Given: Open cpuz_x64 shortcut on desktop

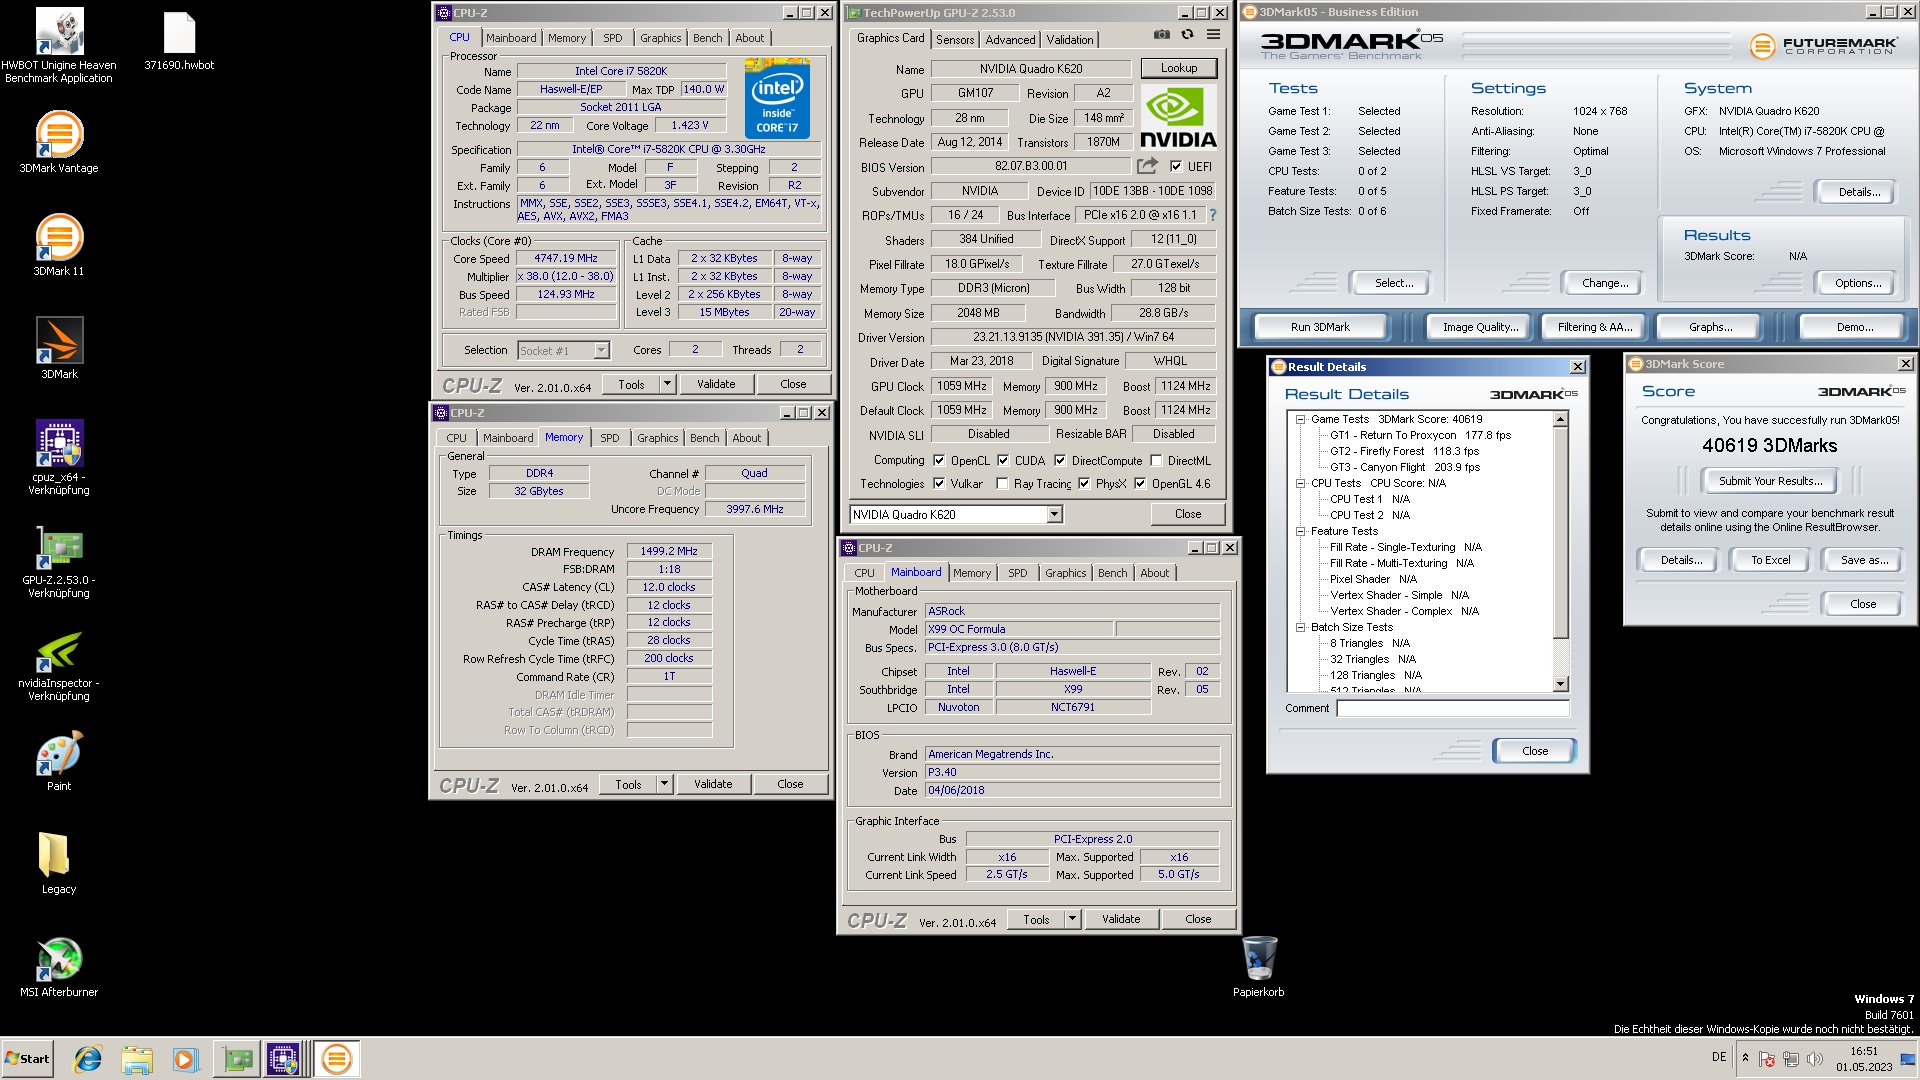Looking at the screenshot, I should (x=59, y=457).
